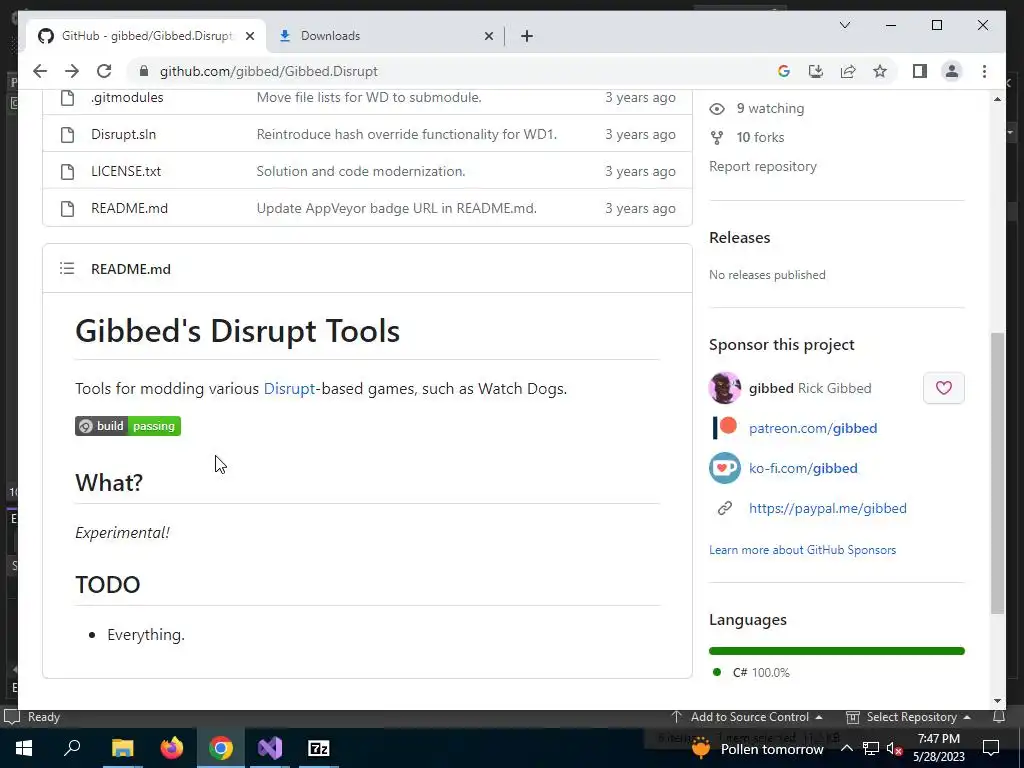The height and width of the screenshot is (768, 1024).
Task: Learn more about GitHub Sponsors
Action: [803, 550]
